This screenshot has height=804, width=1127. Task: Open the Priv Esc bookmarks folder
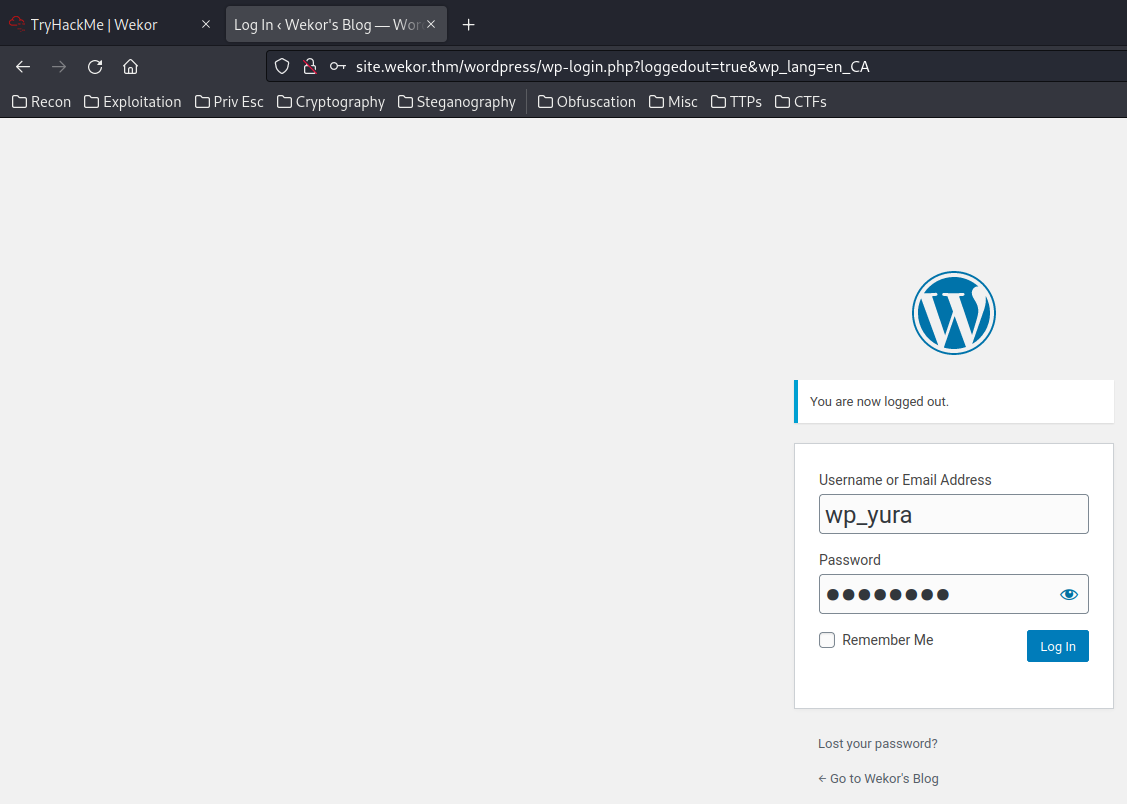229,102
